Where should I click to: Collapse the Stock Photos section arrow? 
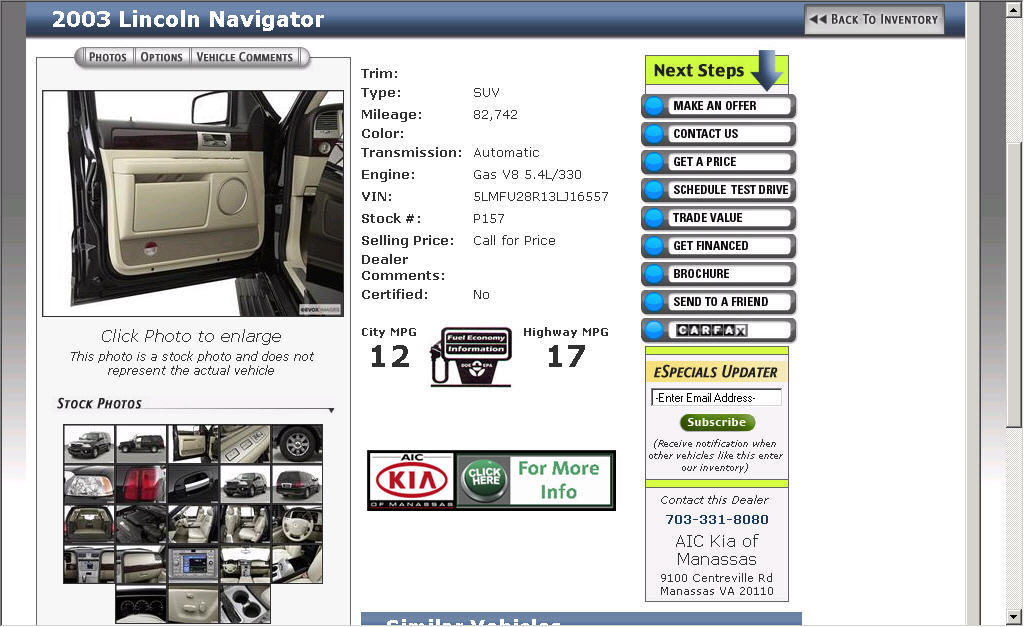(x=332, y=410)
